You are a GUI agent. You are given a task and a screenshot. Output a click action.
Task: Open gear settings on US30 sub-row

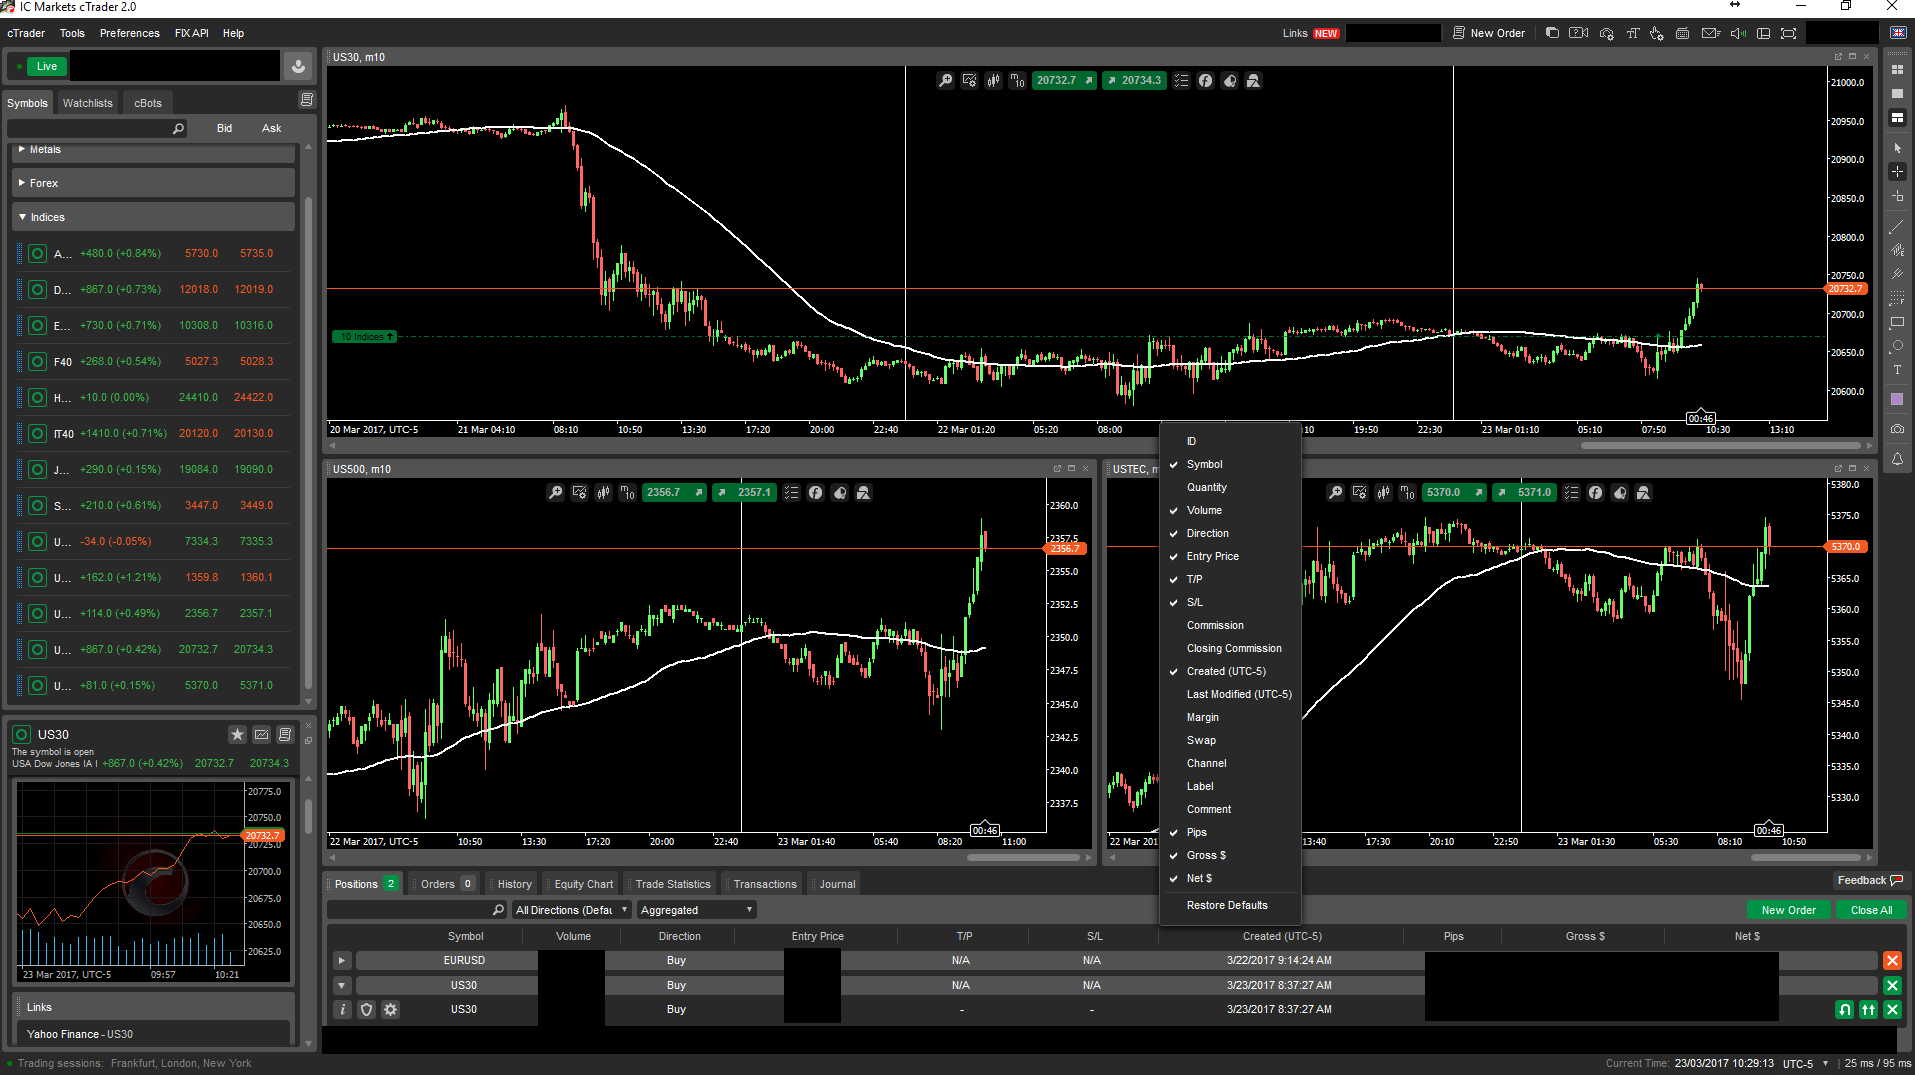click(391, 1010)
